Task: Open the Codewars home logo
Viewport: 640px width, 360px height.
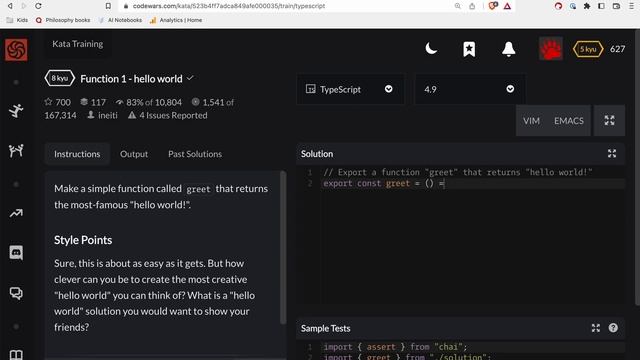Action: click(16, 50)
